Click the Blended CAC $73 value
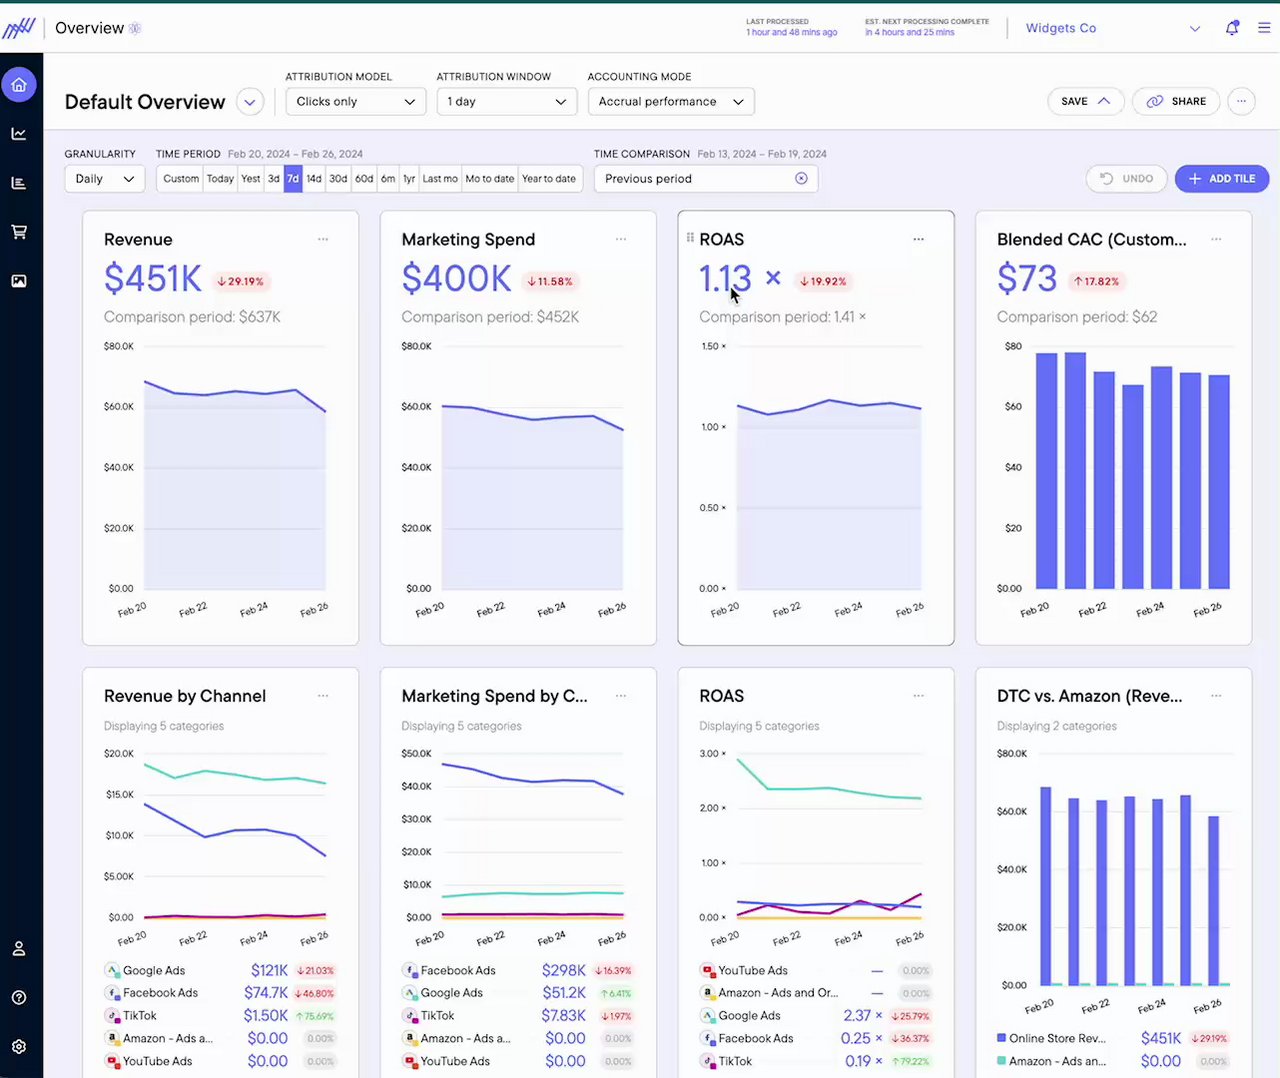Viewport: 1280px width, 1078px height. [x=1027, y=279]
